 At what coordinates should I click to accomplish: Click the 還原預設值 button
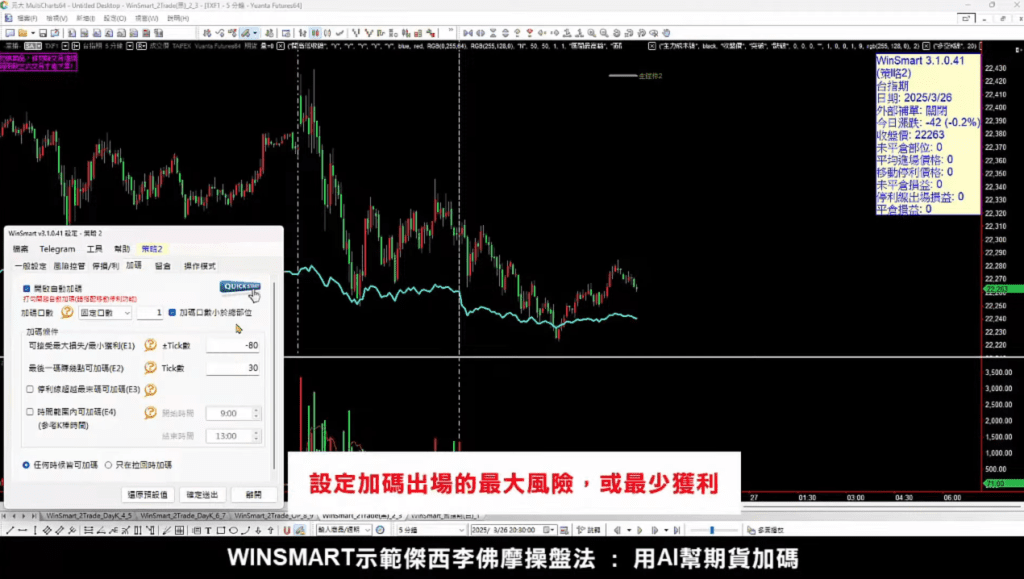[147, 494]
